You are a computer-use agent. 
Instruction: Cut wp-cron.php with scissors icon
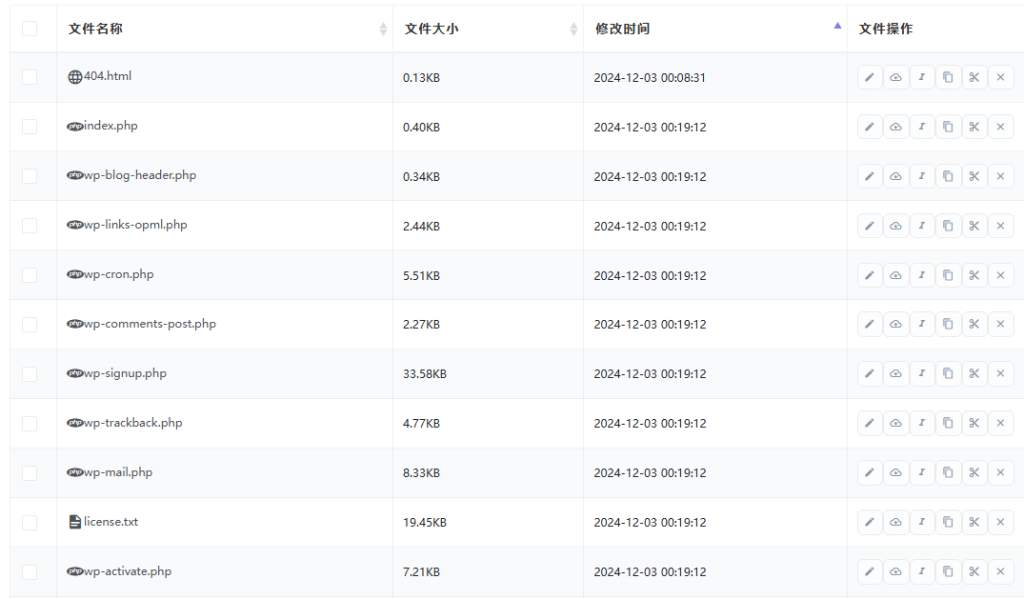(x=974, y=275)
